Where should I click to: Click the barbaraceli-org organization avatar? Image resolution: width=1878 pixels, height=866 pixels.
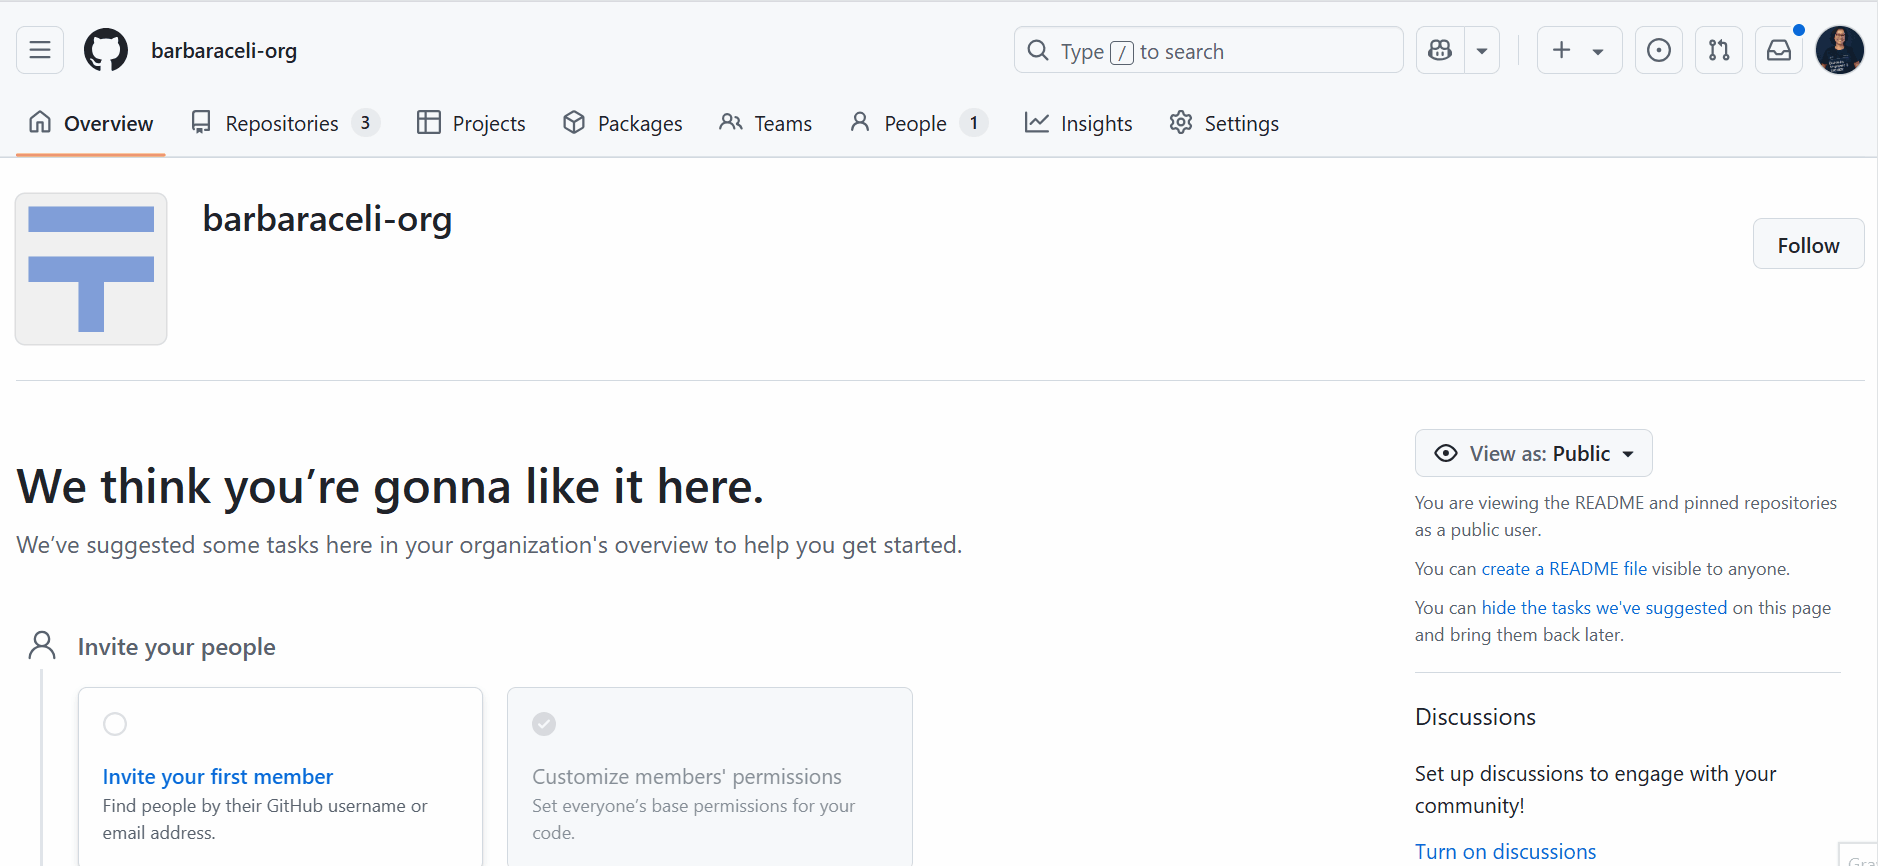coord(91,269)
